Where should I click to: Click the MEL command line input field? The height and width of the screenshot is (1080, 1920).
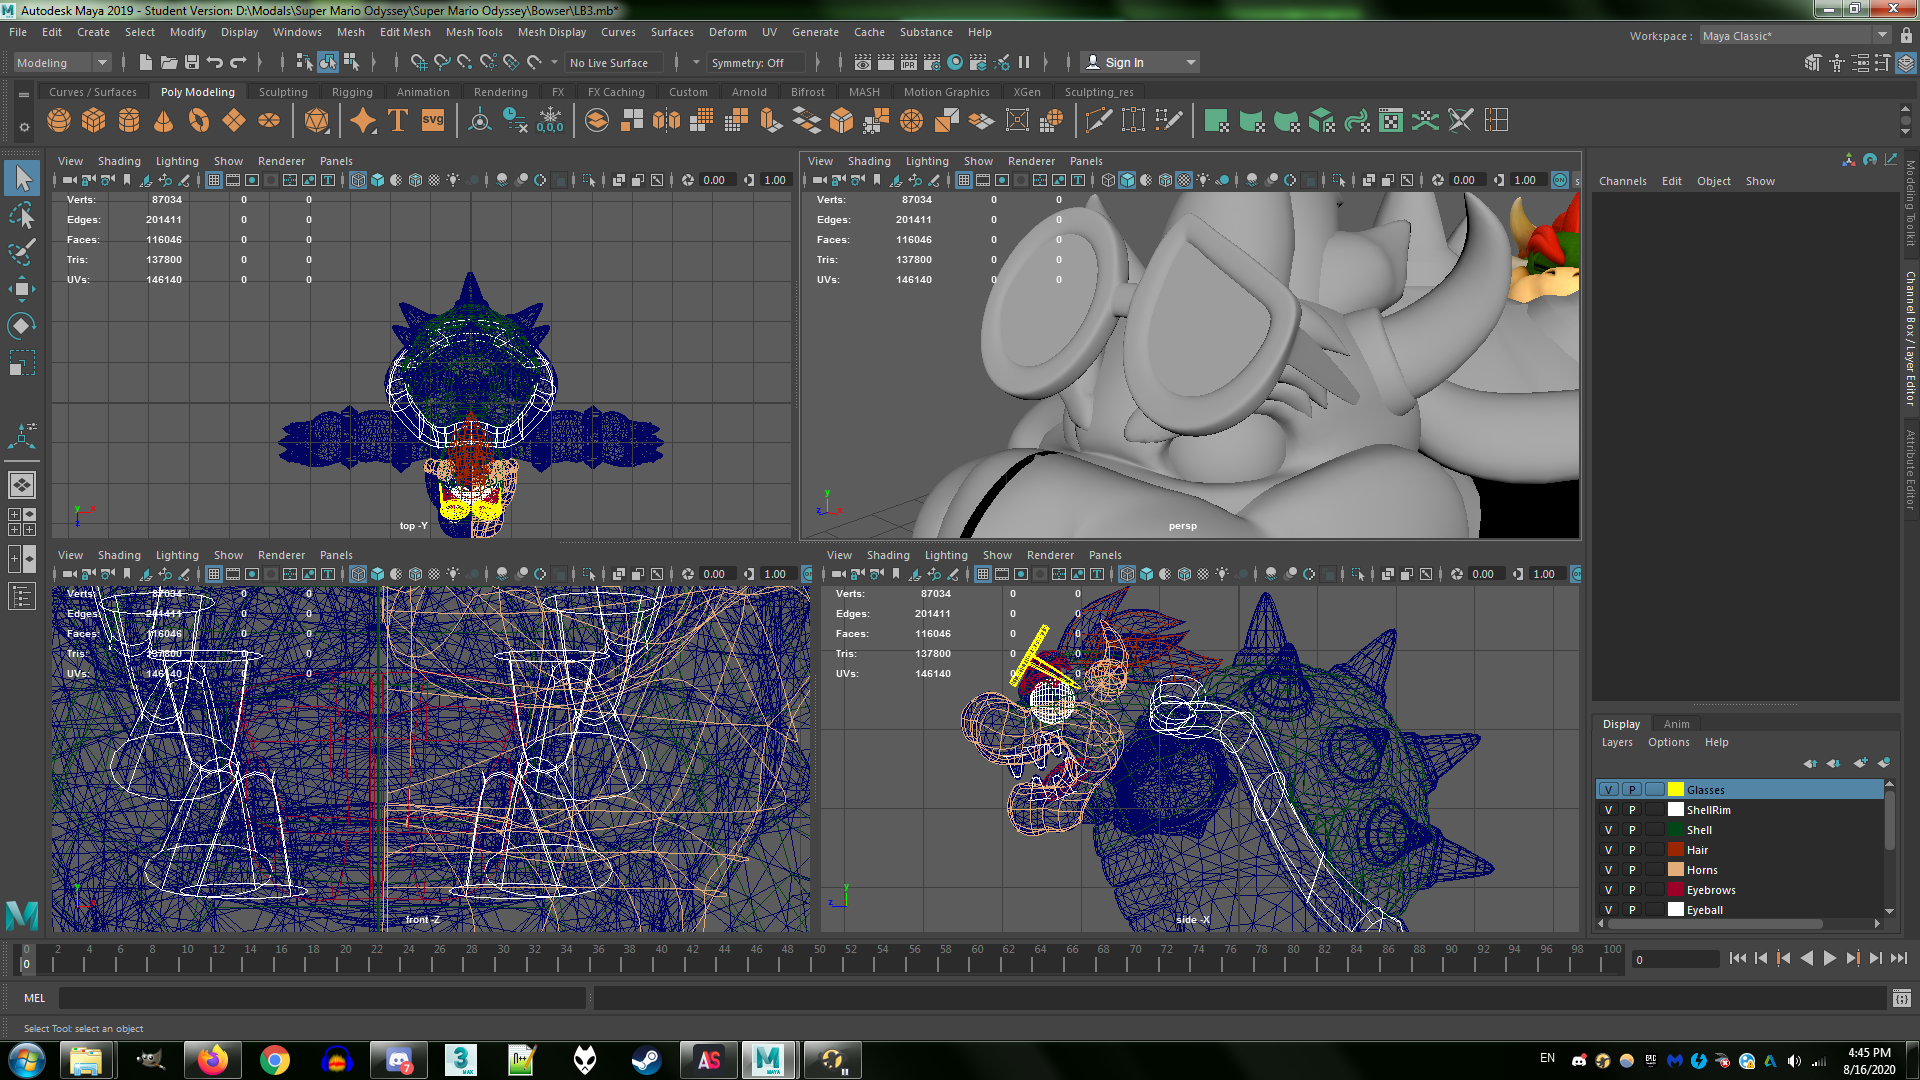[322, 998]
